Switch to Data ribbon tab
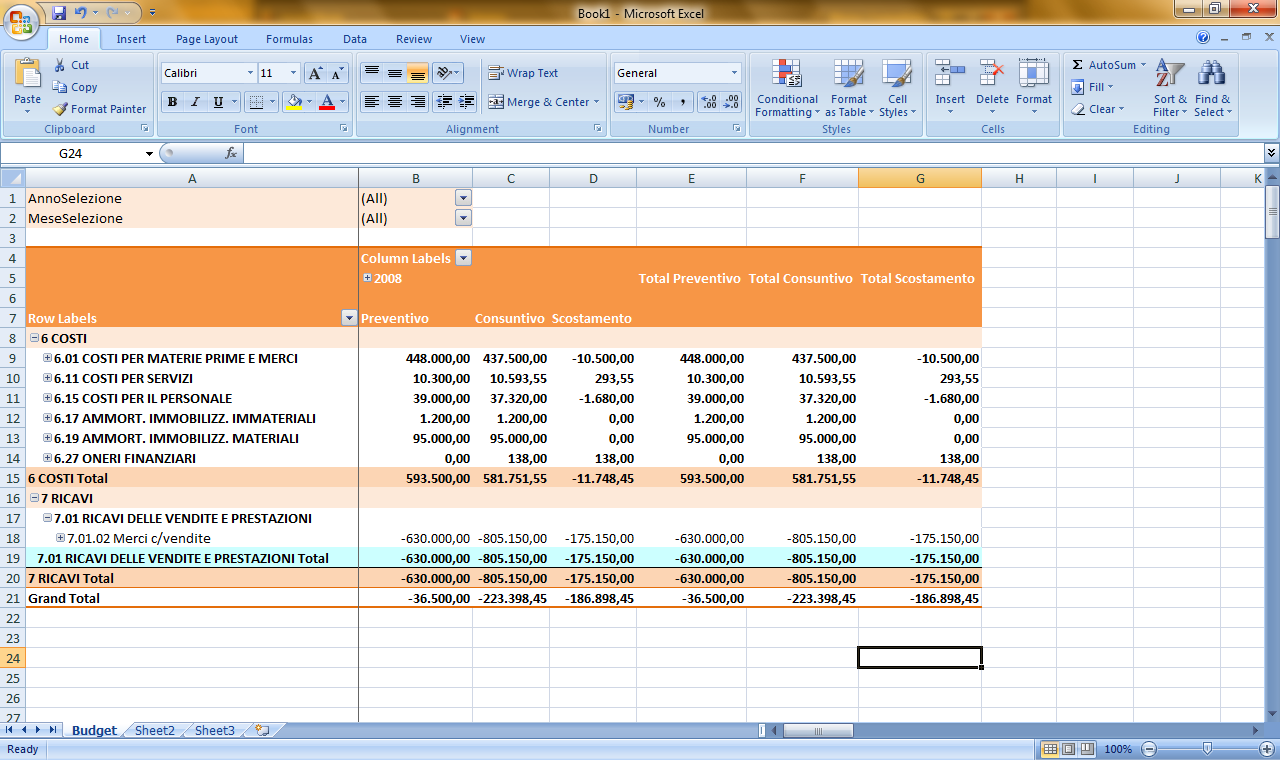The height and width of the screenshot is (760, 1280). point(355,39)
